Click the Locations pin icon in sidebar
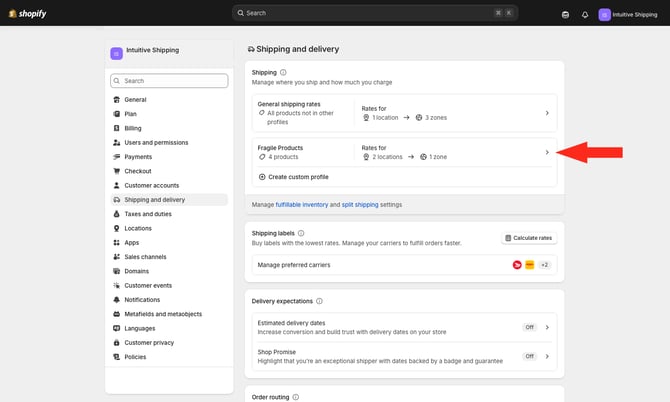 tap(116, 228)
